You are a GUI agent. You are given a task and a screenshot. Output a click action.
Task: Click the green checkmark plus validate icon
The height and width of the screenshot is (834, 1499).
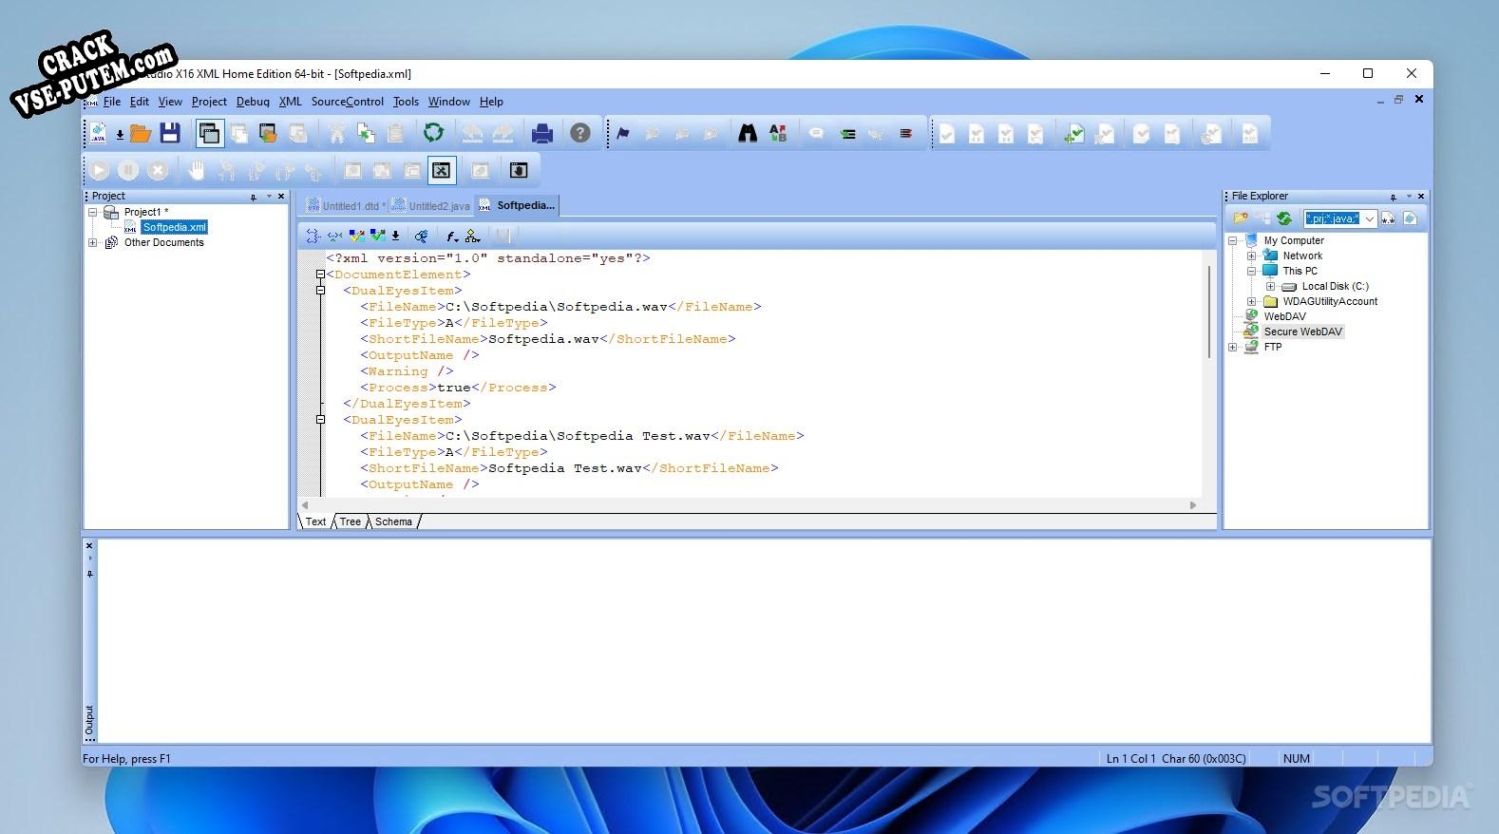tap(1074, 133)
